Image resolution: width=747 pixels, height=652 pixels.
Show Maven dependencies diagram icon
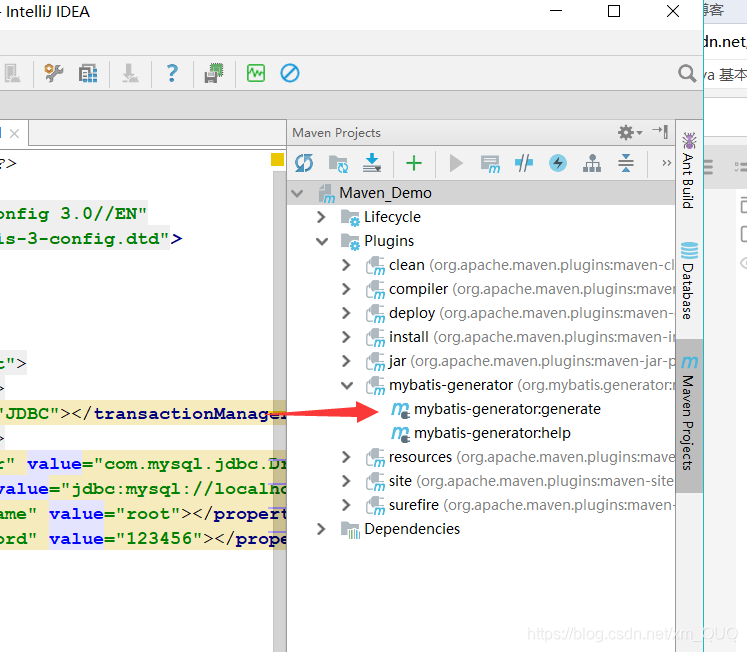592,163
